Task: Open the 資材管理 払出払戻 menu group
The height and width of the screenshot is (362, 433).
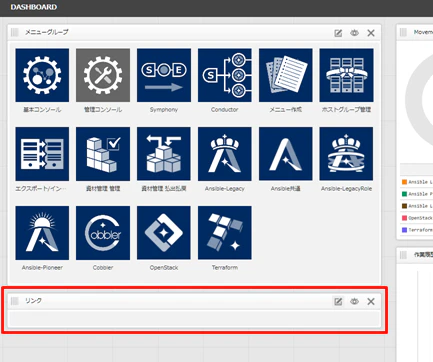Action: tap(164, 154)
